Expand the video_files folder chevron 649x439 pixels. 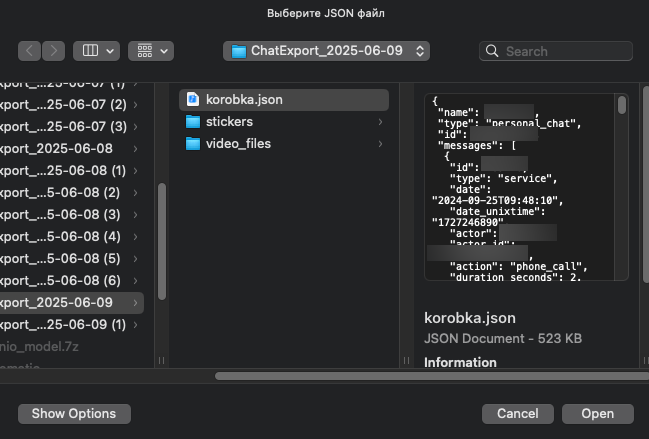[380, 144]
